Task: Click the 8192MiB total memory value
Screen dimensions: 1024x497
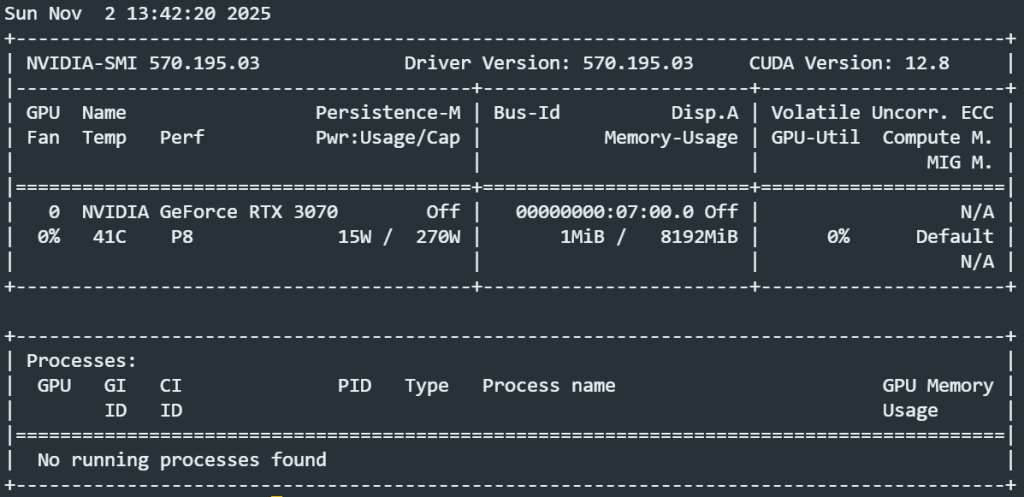Action: [699, 237]
